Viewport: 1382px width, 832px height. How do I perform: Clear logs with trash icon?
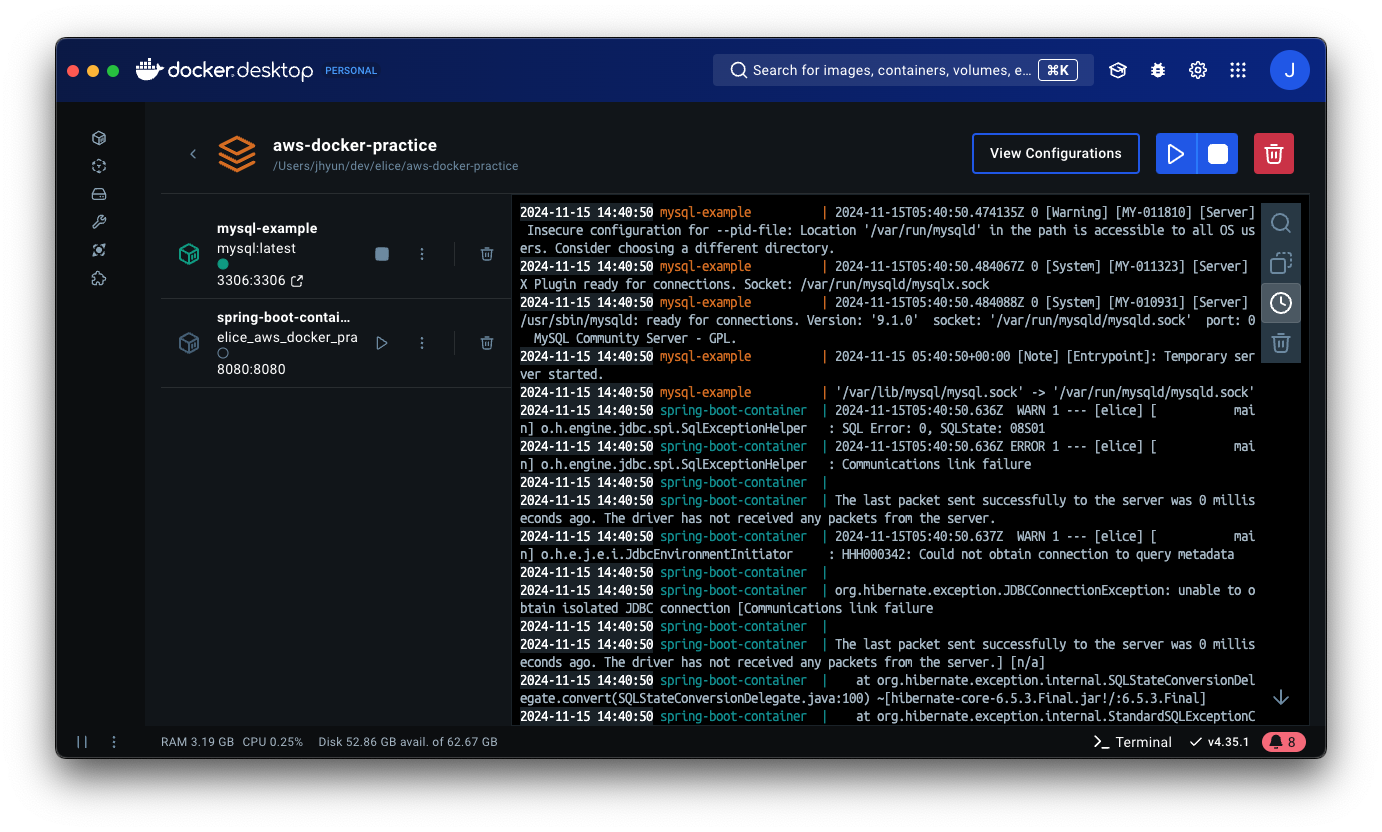pyautogui.click(x=1281, y=343)
